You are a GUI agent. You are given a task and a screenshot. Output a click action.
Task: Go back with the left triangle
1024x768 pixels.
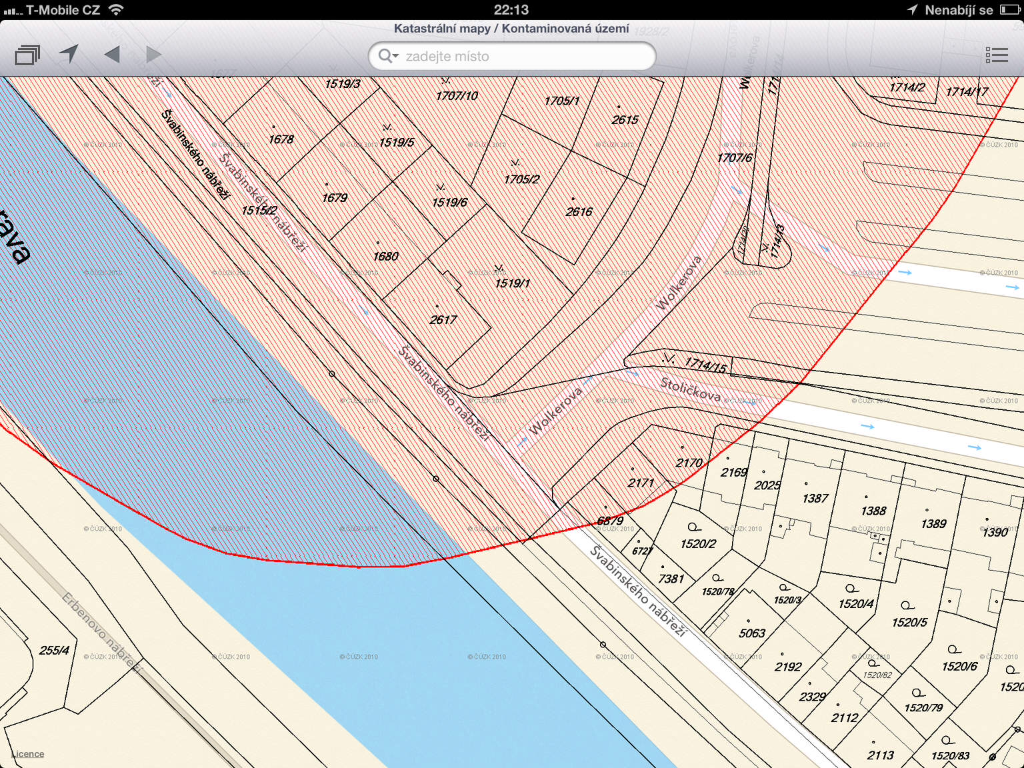(x=112, y=54)
